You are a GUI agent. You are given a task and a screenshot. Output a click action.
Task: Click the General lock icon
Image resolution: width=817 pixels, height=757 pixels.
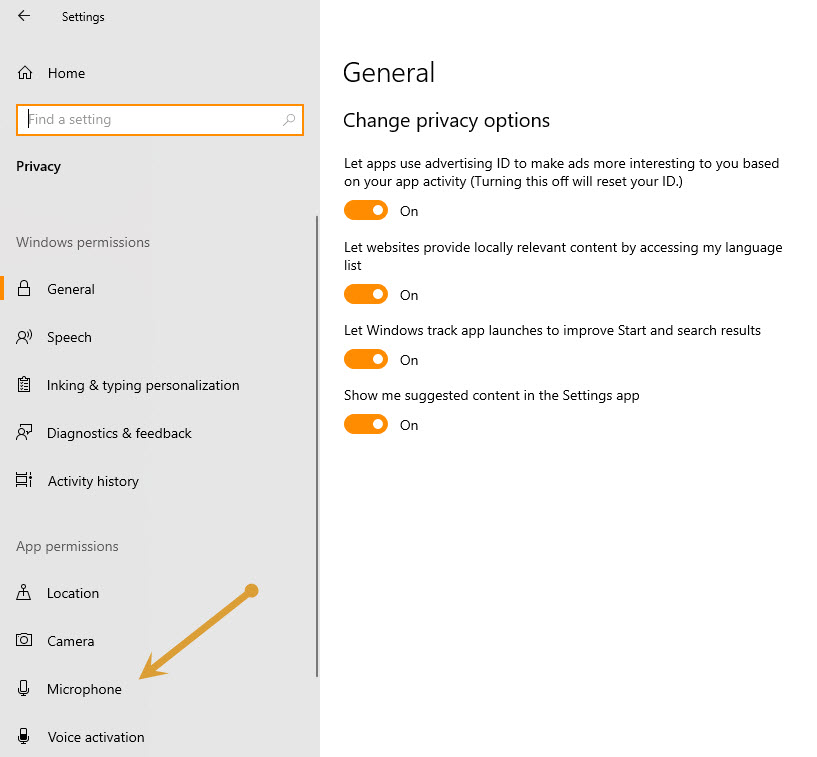tap(24, 288)
